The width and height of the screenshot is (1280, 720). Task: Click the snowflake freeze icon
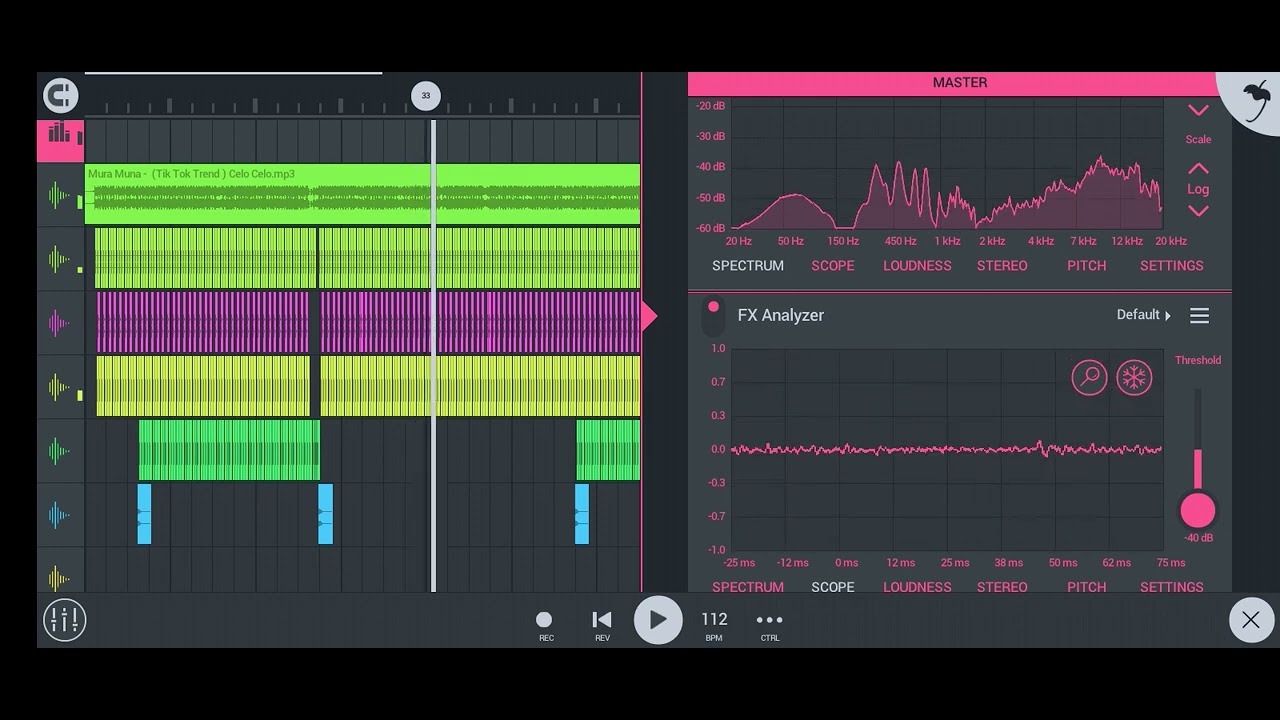pyautogui.click(x=1134, y=378)
